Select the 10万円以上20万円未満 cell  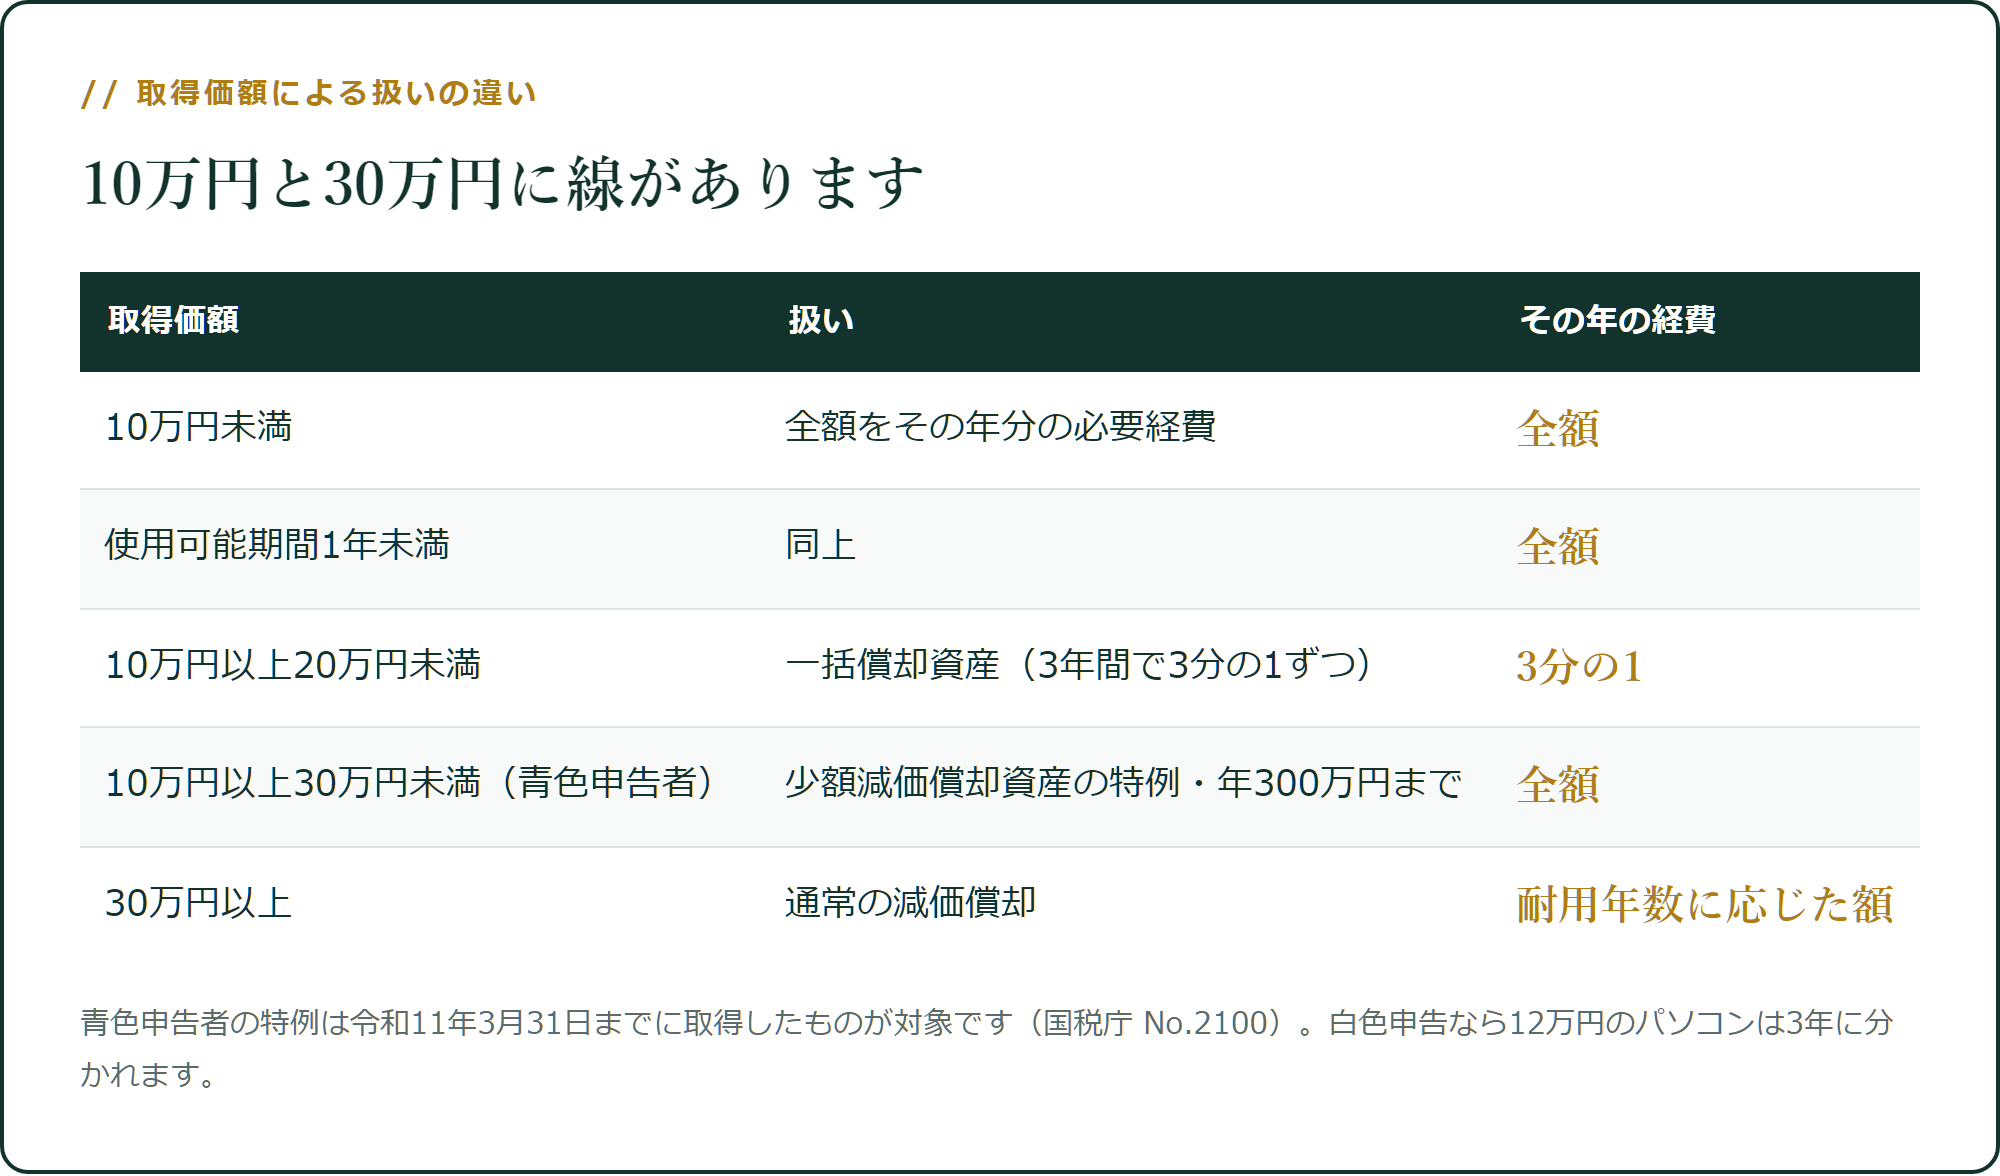[x=293, y=665]
